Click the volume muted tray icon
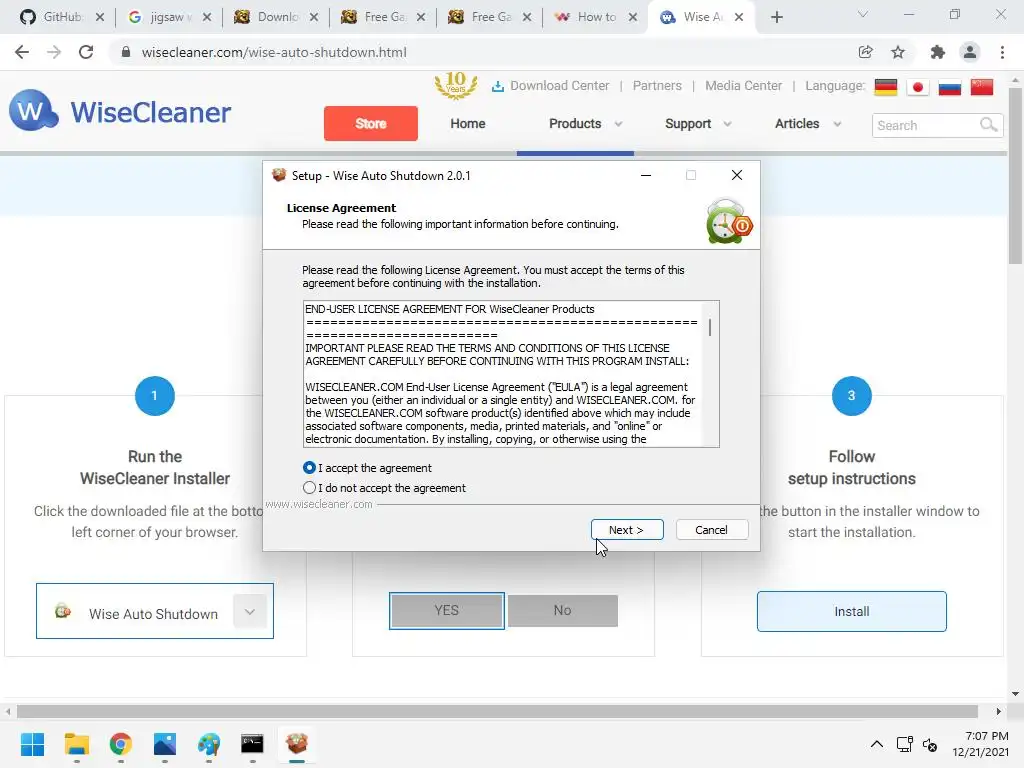The image size is (1024, 768). click(x=930, y=744)
